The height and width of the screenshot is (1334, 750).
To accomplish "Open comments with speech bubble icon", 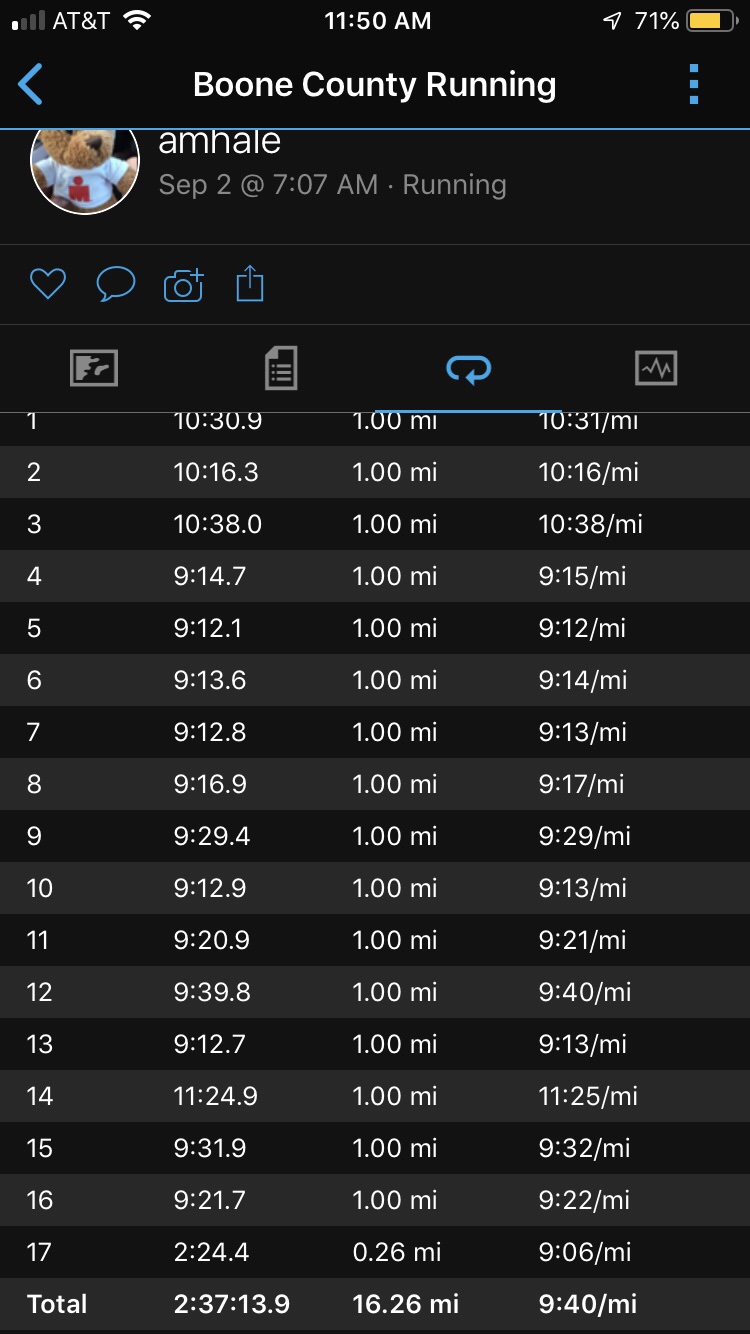I will click(x=115, y=285).
